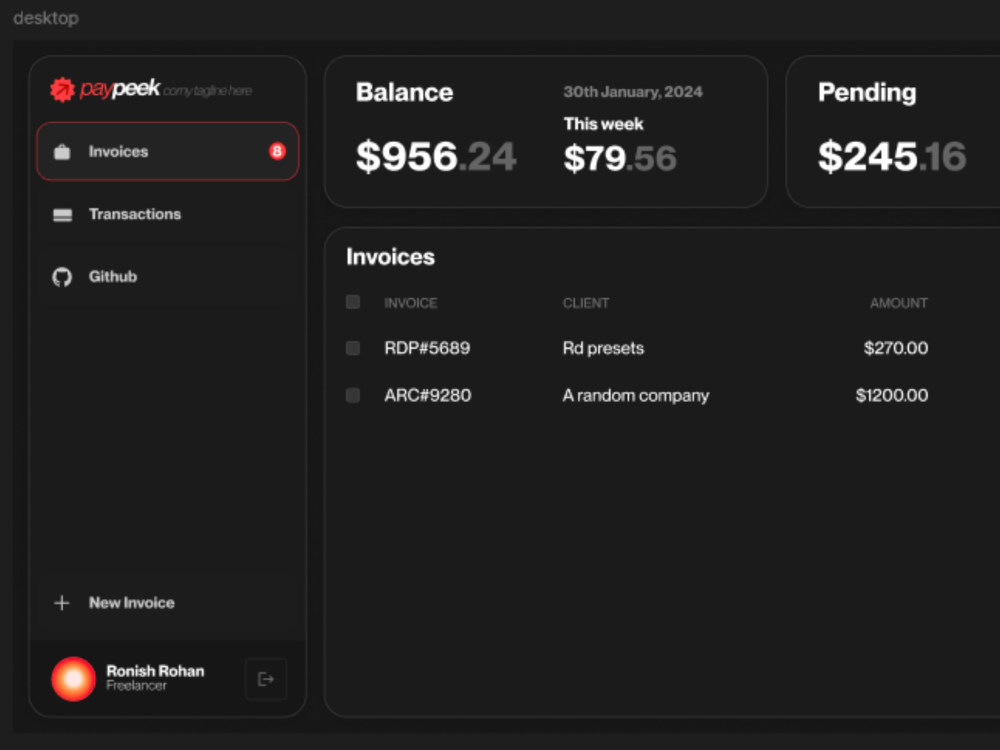1000x750 pixels.
Task: Click the $956.24 balance value
Action: coord(436,156)
